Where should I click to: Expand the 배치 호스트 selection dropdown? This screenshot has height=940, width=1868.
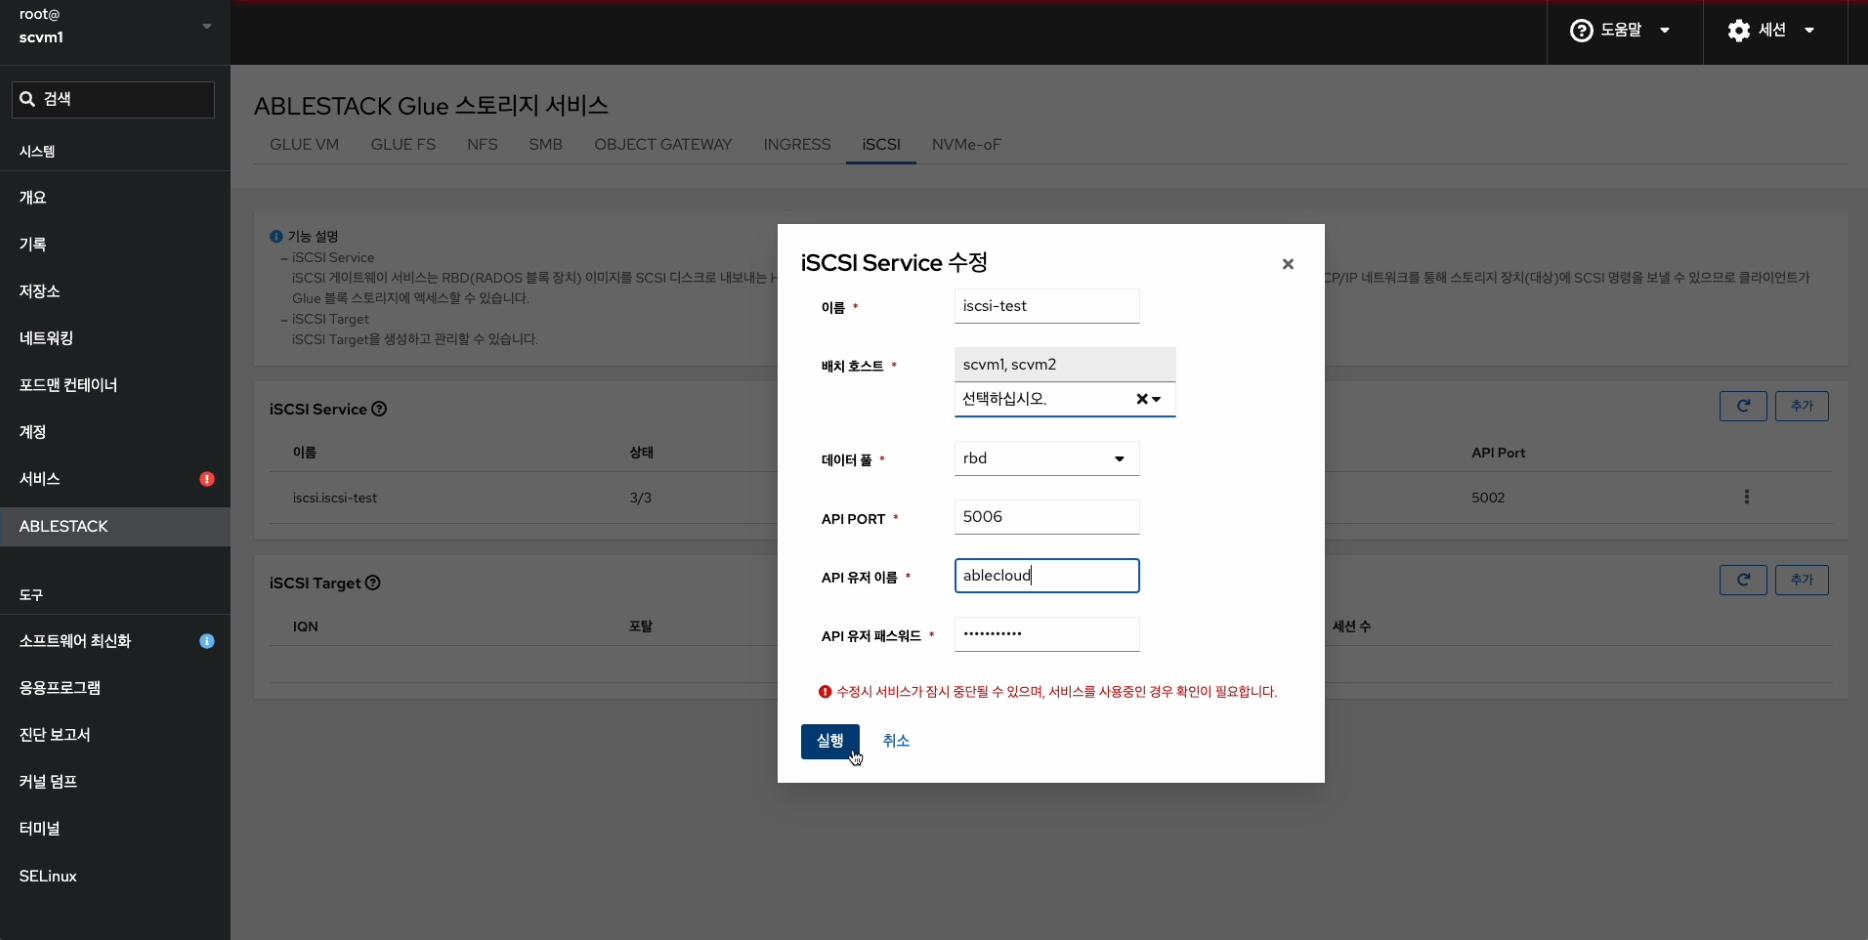pyautogui.click(x=1157, y=399)
